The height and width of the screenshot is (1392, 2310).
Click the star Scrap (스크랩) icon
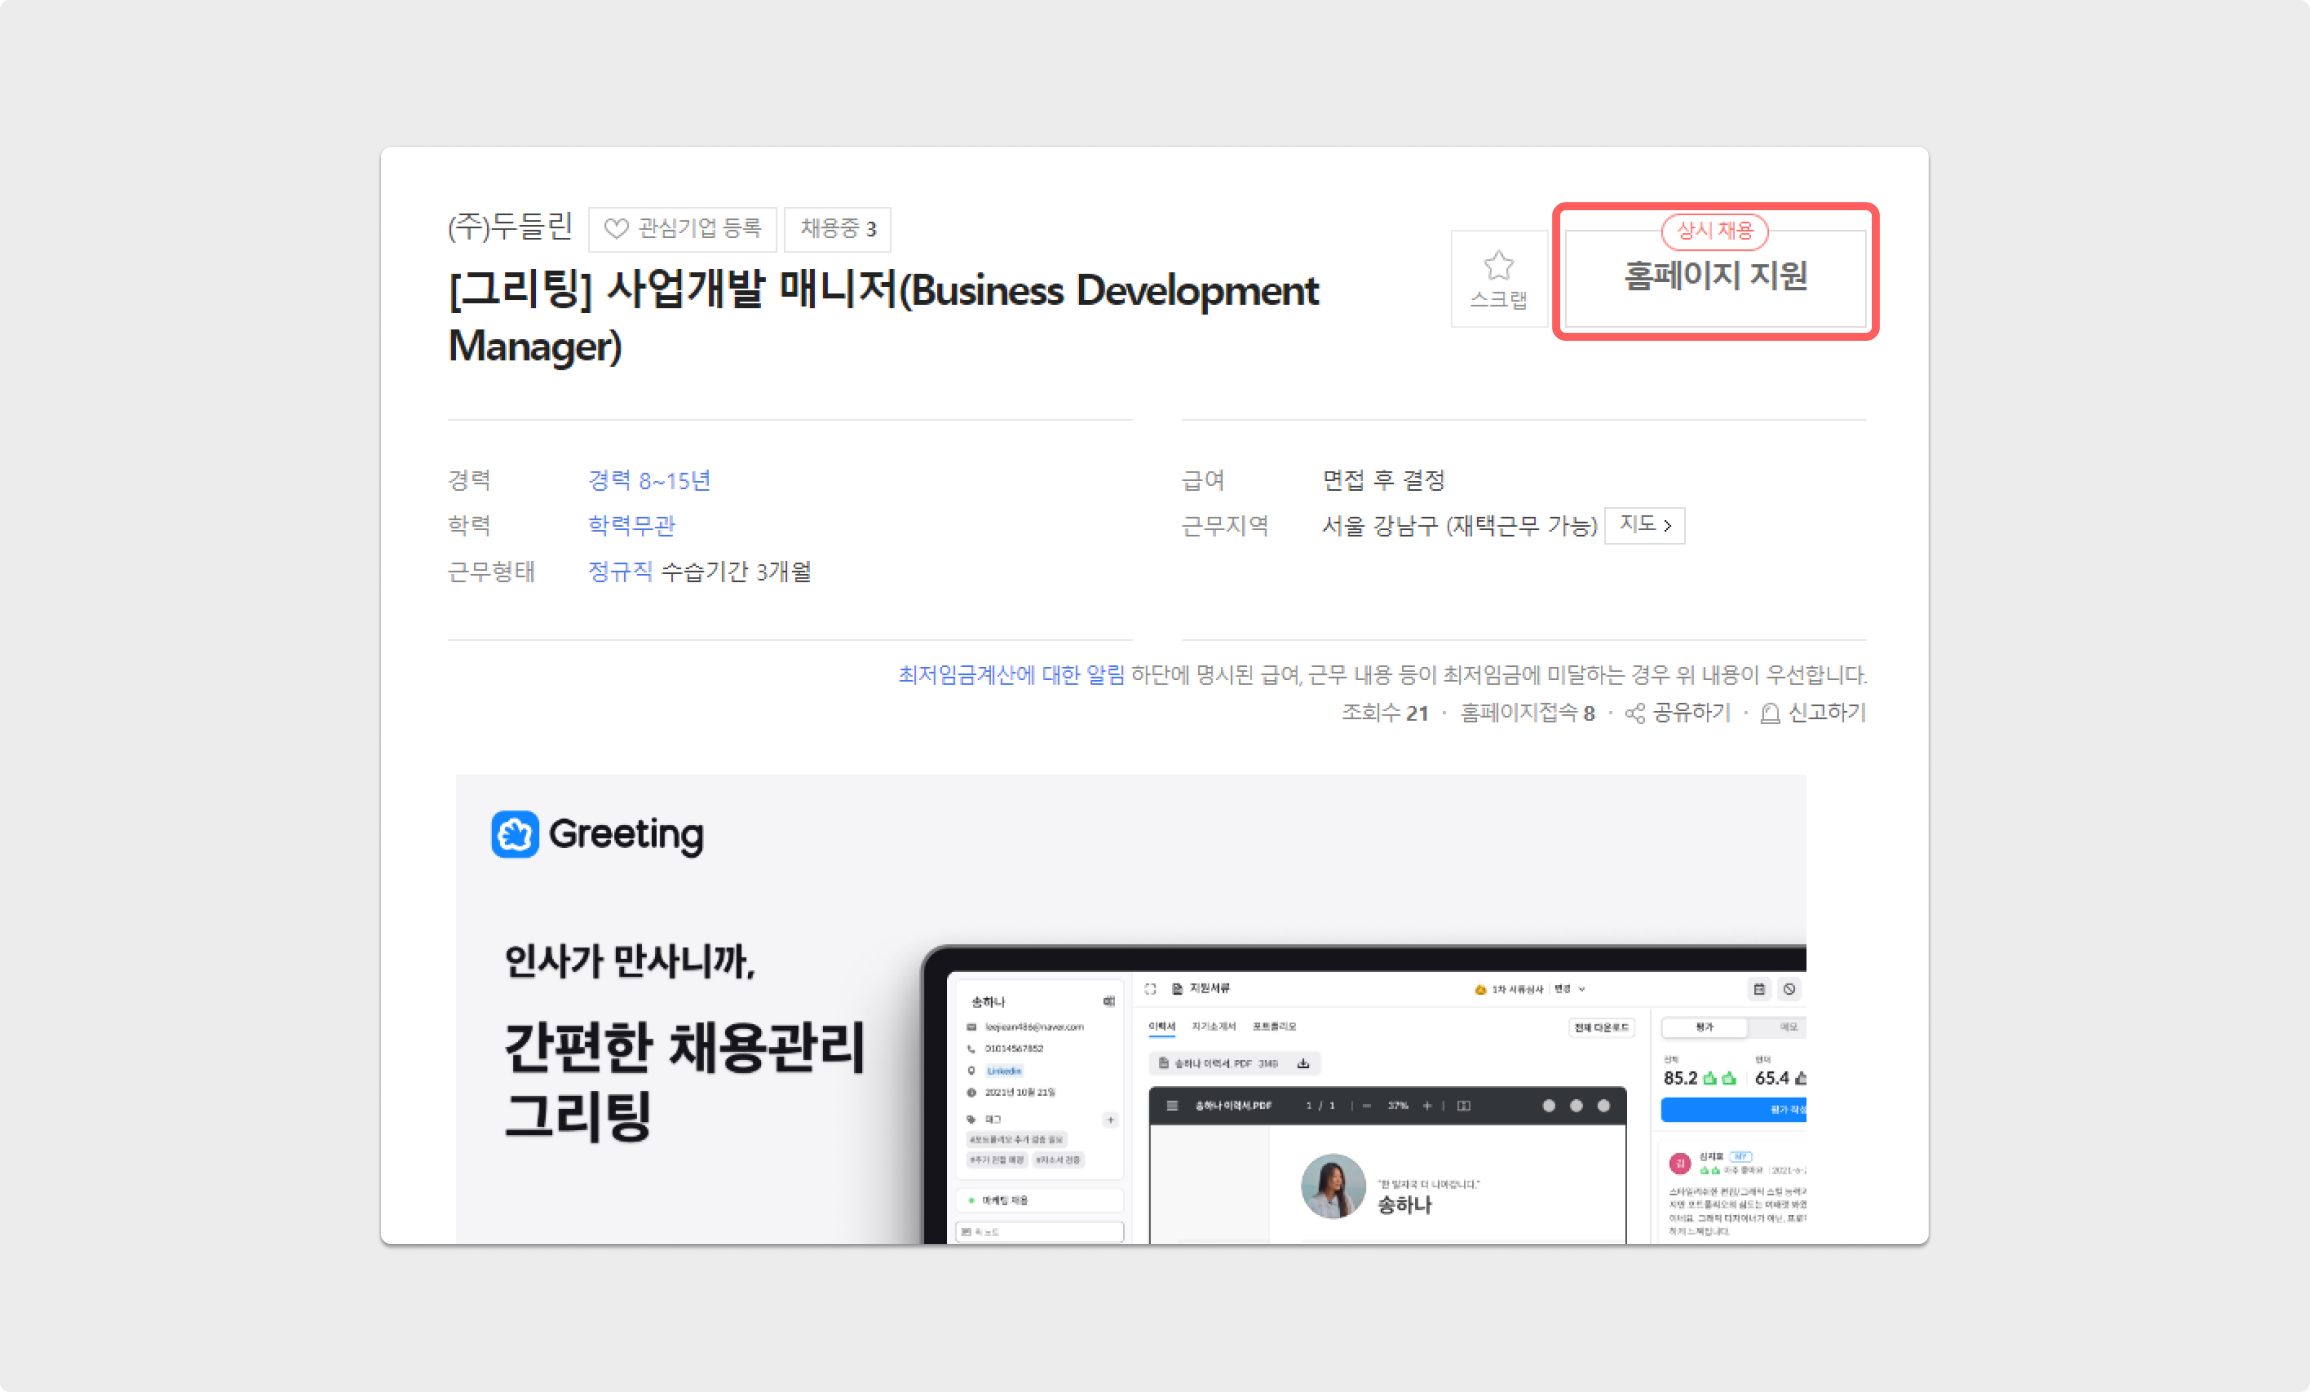tap(1498, 266)
